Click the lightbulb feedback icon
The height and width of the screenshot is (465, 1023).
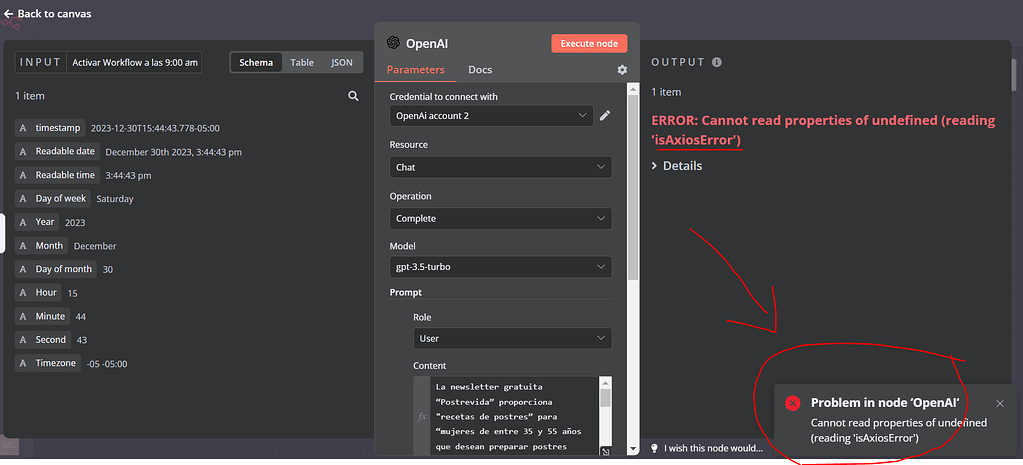click(654, 448)
